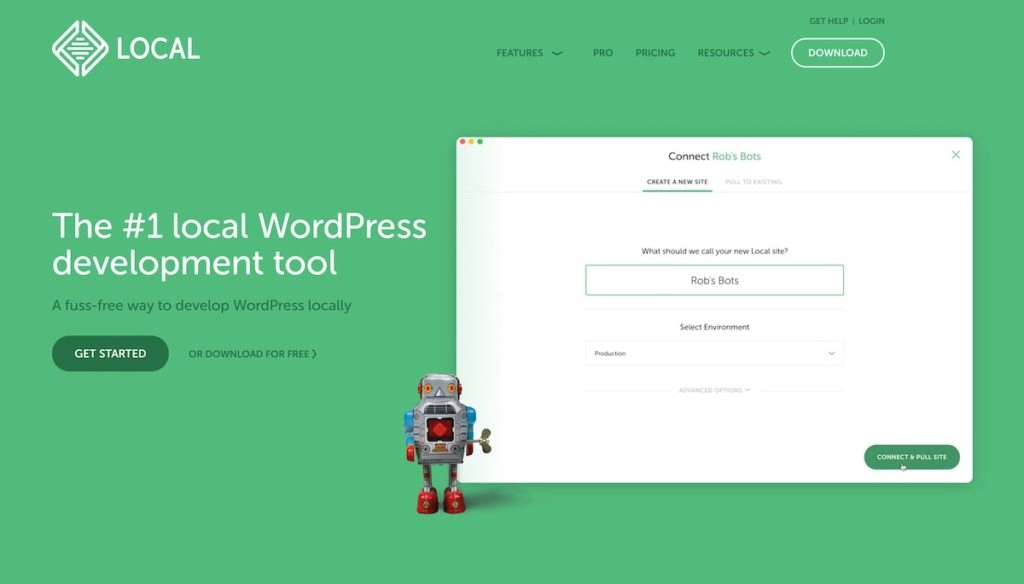Click the Get Started button
The width and height of the screenshot is (1024, 584).
110,353
